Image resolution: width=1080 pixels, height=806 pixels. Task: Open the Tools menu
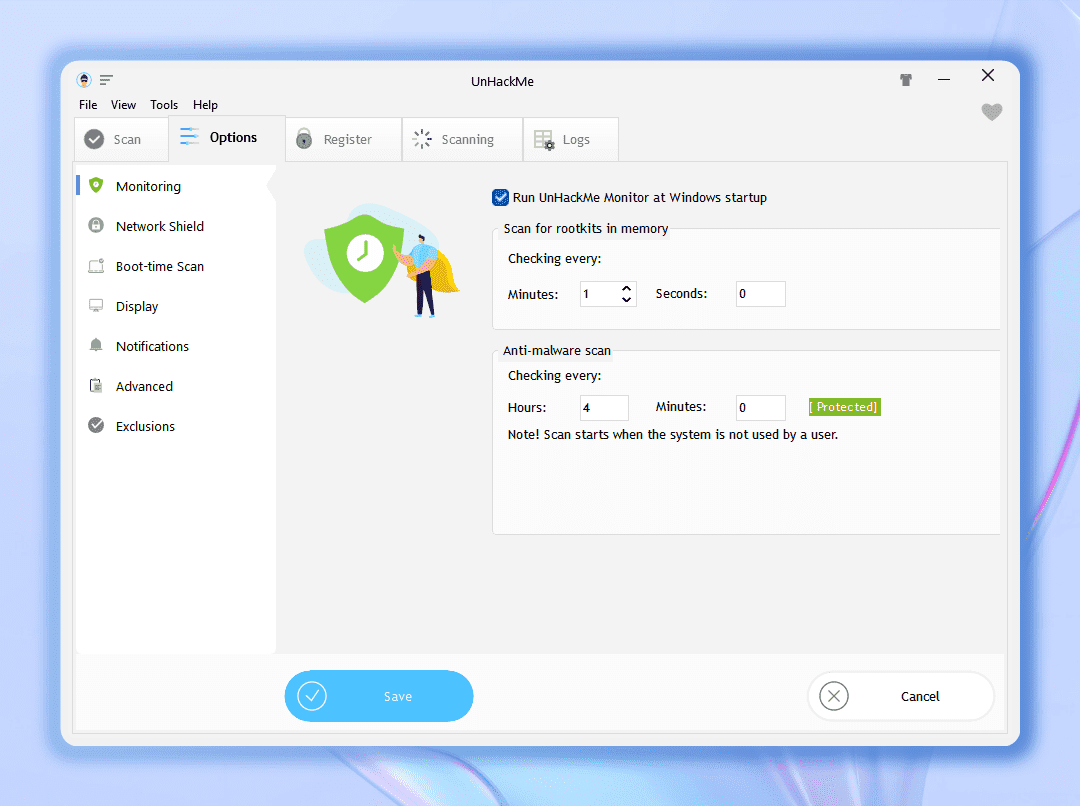164,105
